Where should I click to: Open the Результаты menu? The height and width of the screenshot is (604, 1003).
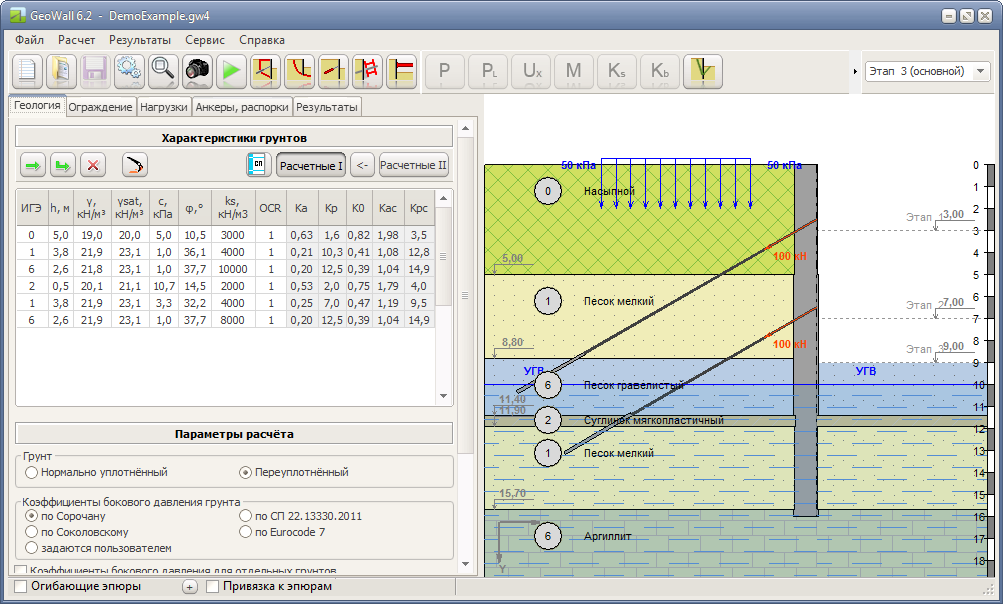click(x=139, y=40)
